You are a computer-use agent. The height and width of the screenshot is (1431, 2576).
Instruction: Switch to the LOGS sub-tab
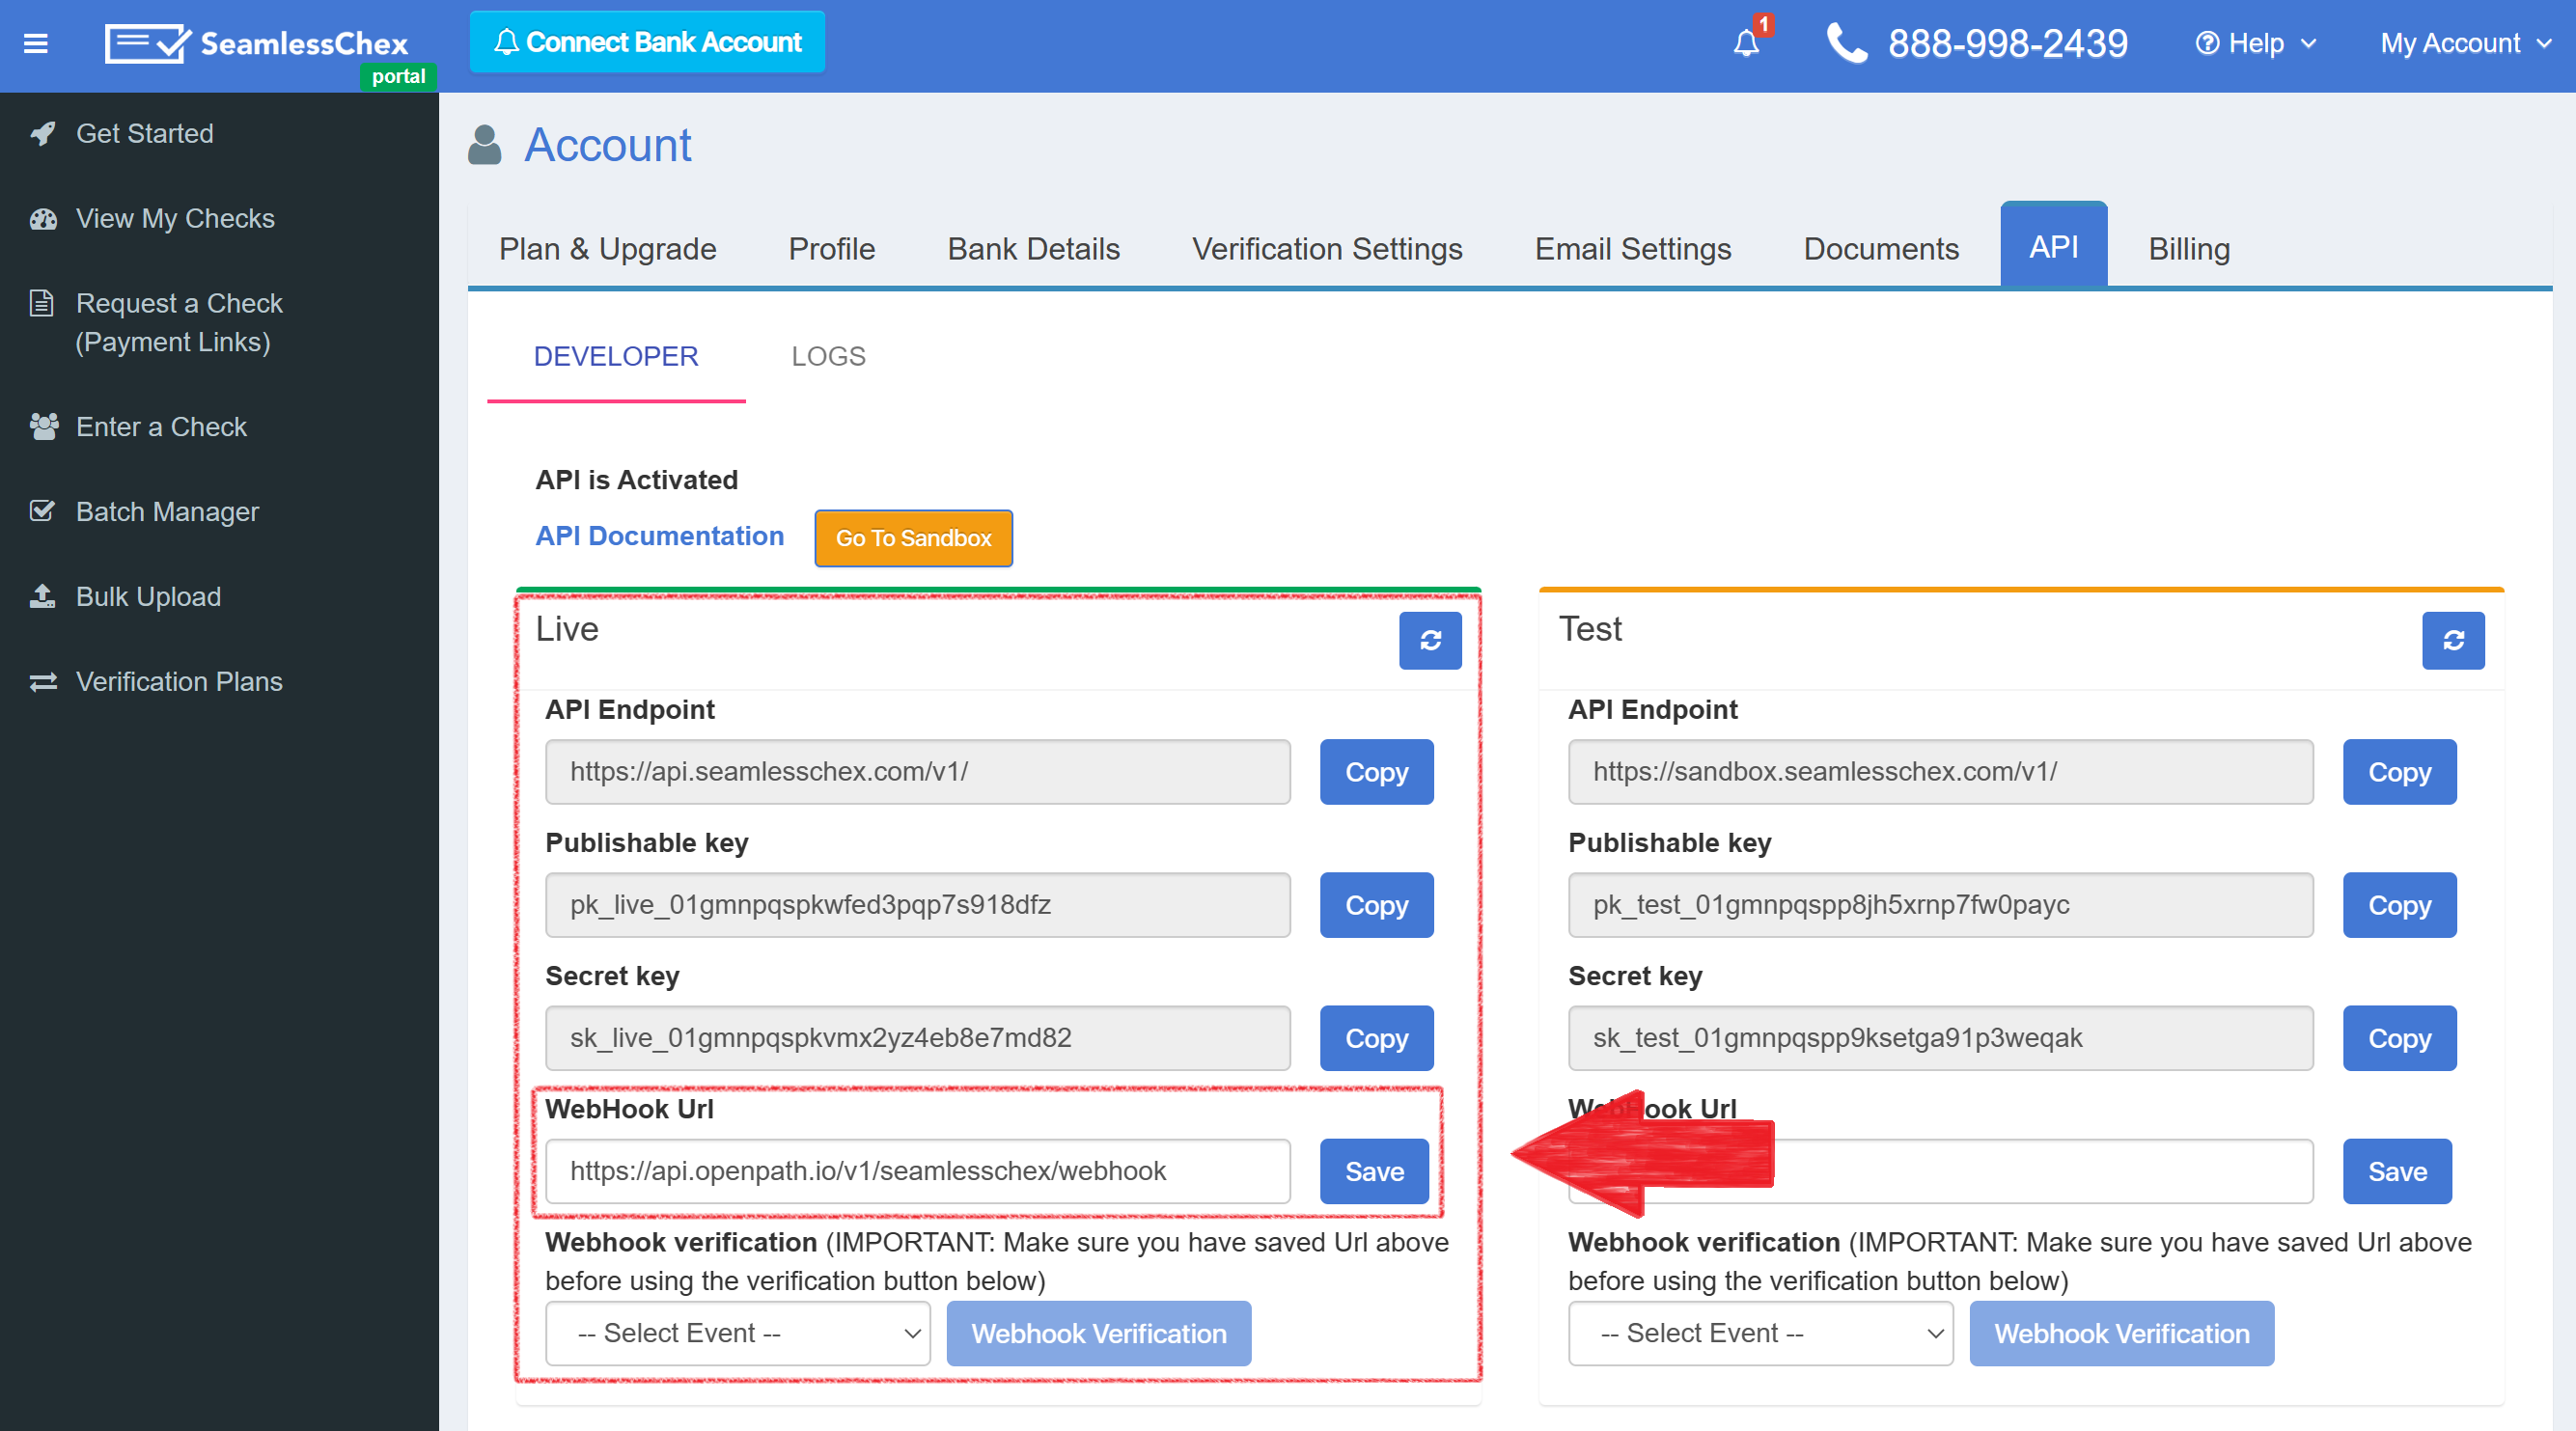(x=828, y=356)
